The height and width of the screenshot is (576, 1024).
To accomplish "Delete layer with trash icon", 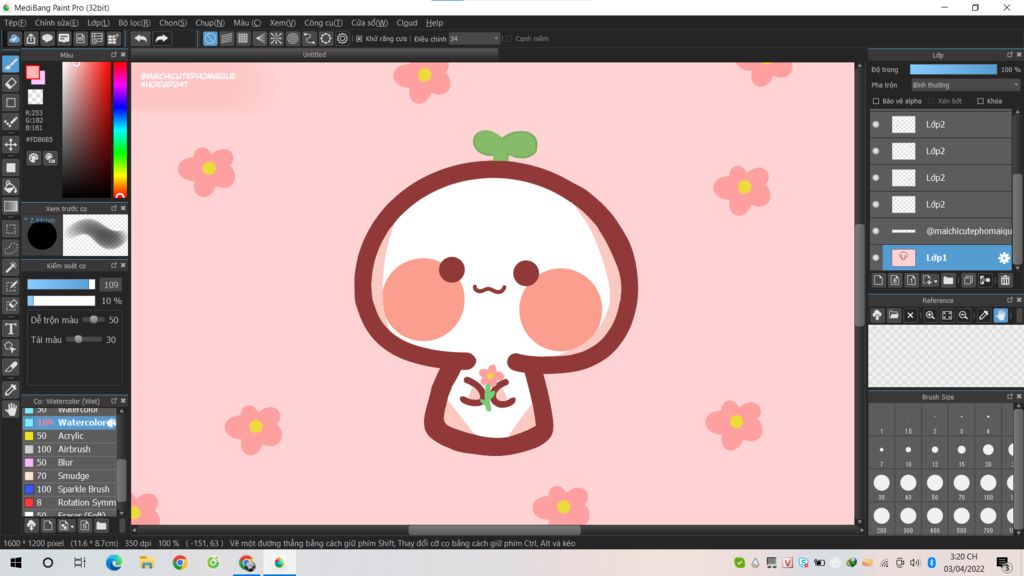I will (1005, 280).
